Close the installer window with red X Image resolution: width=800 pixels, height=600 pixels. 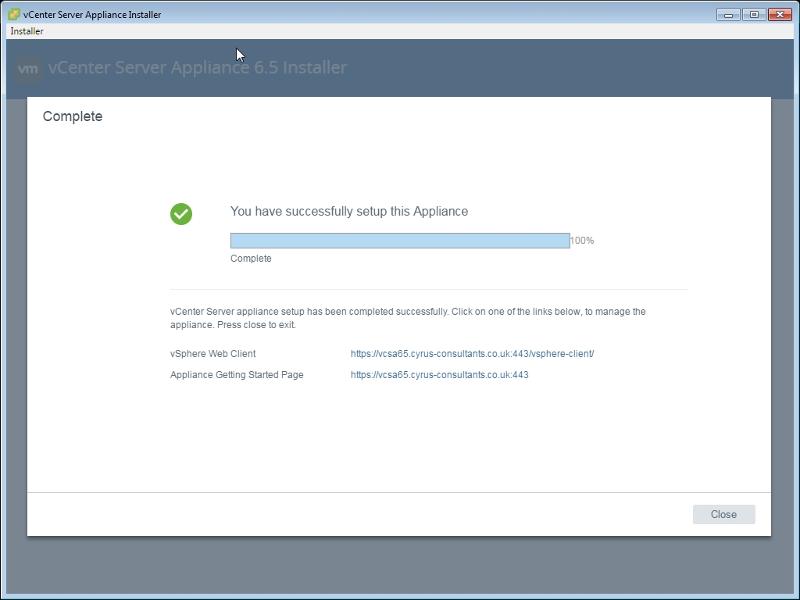tap(780, 14)
